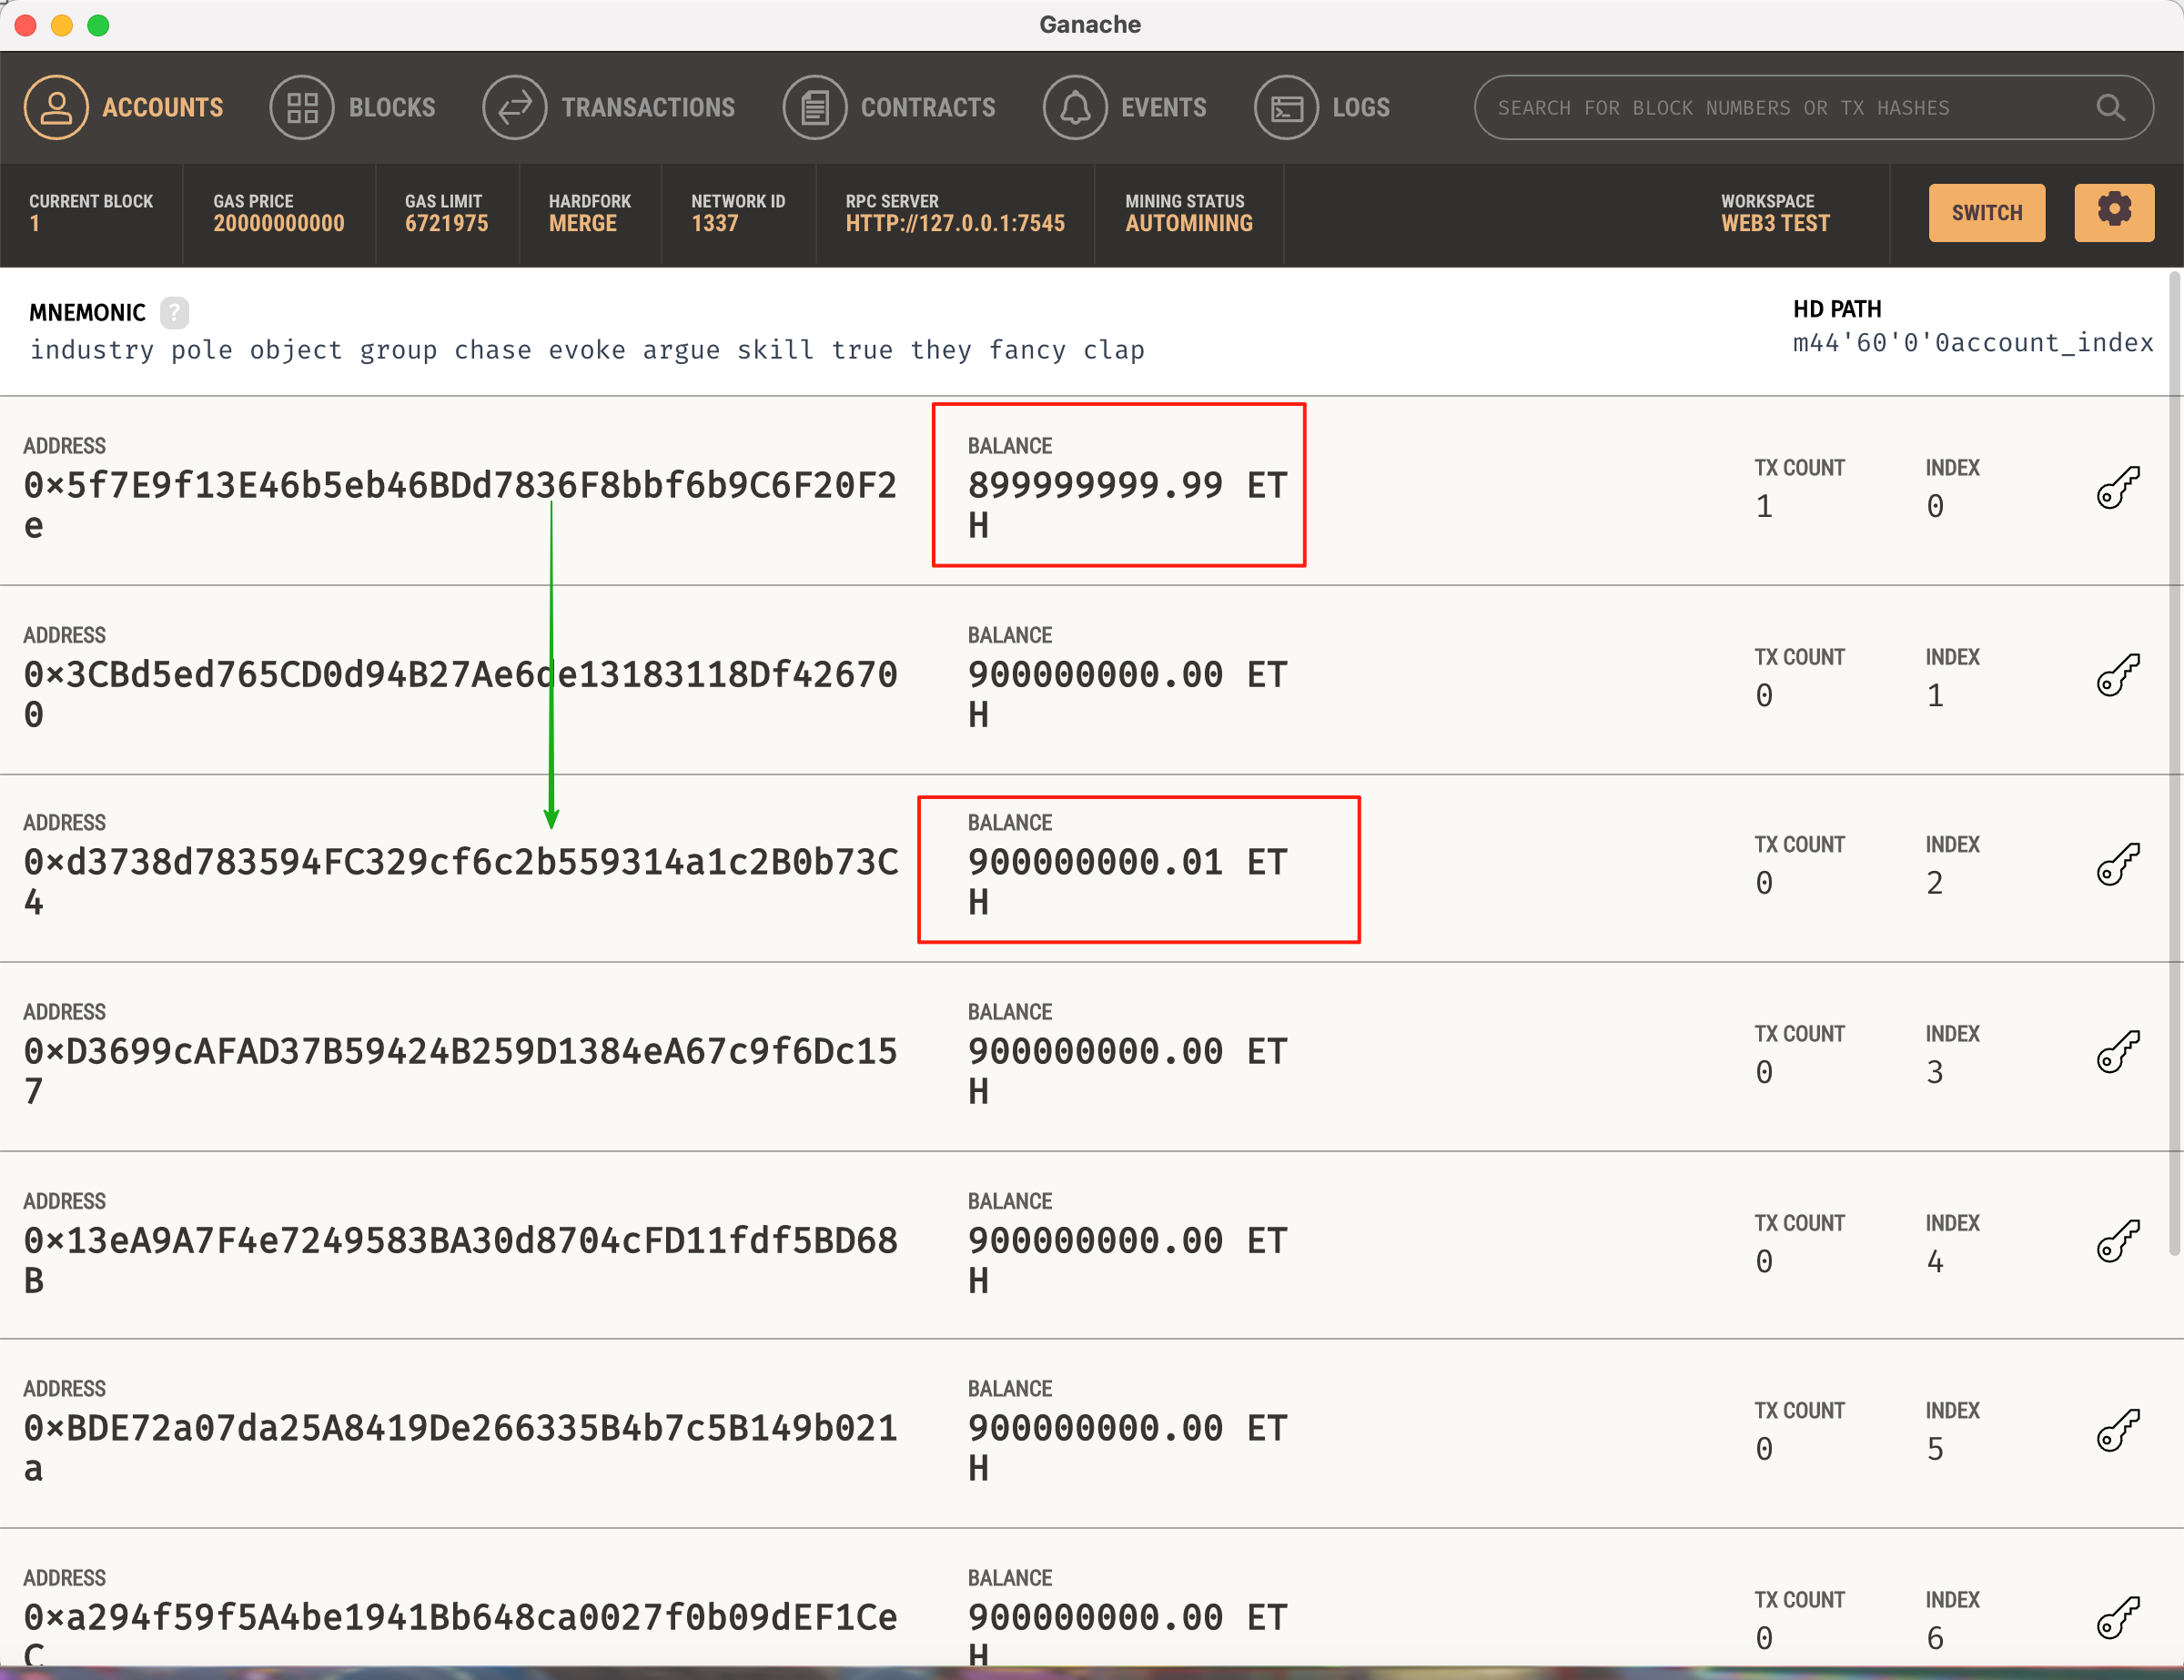This screenshot has height=1680, width=2184.
Task: Click the search magnifier icon
Action: point(2110,107)
